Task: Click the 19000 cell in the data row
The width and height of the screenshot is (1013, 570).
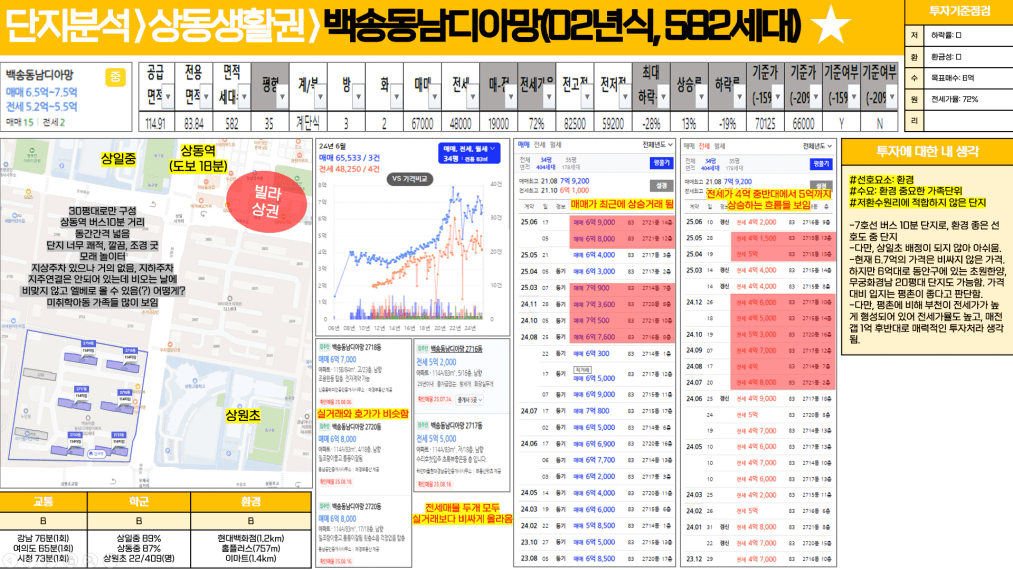Action: point(499,123)
